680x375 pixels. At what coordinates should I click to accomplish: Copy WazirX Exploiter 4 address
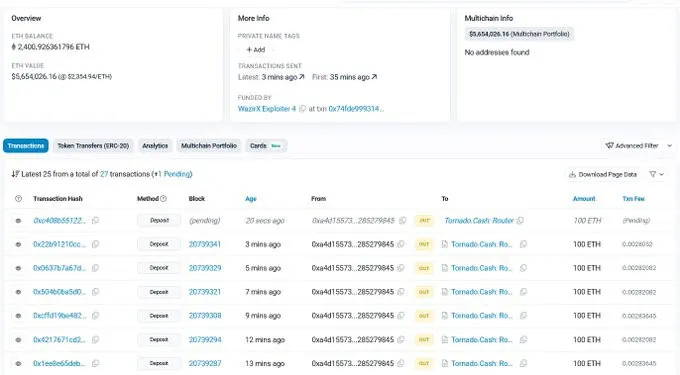click(303, 109)
